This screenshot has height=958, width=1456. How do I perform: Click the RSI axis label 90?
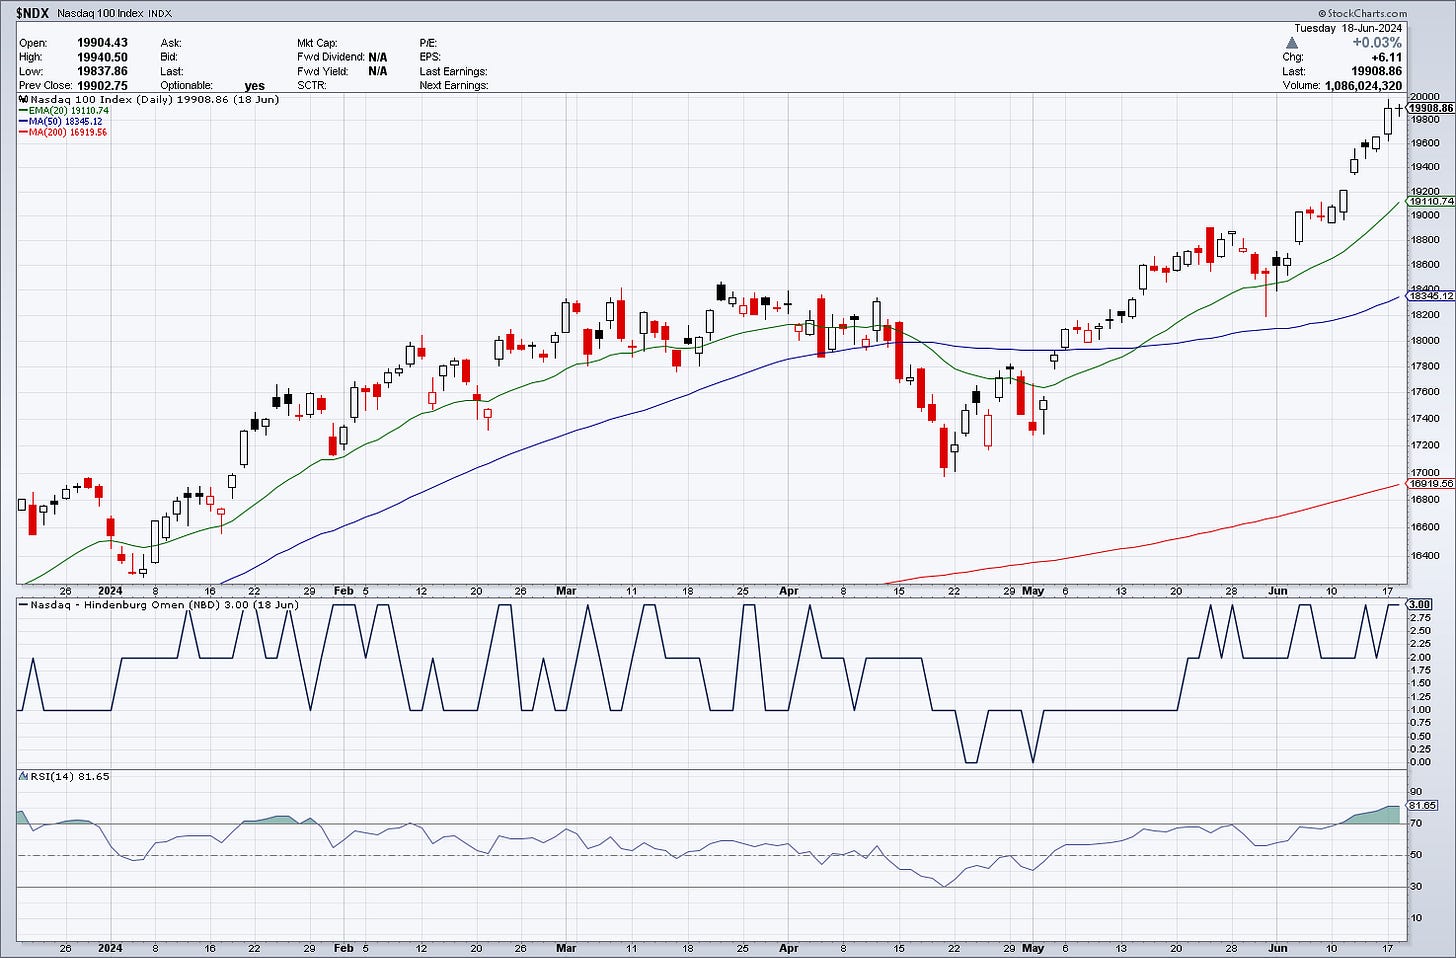(x=1416, y=792)
